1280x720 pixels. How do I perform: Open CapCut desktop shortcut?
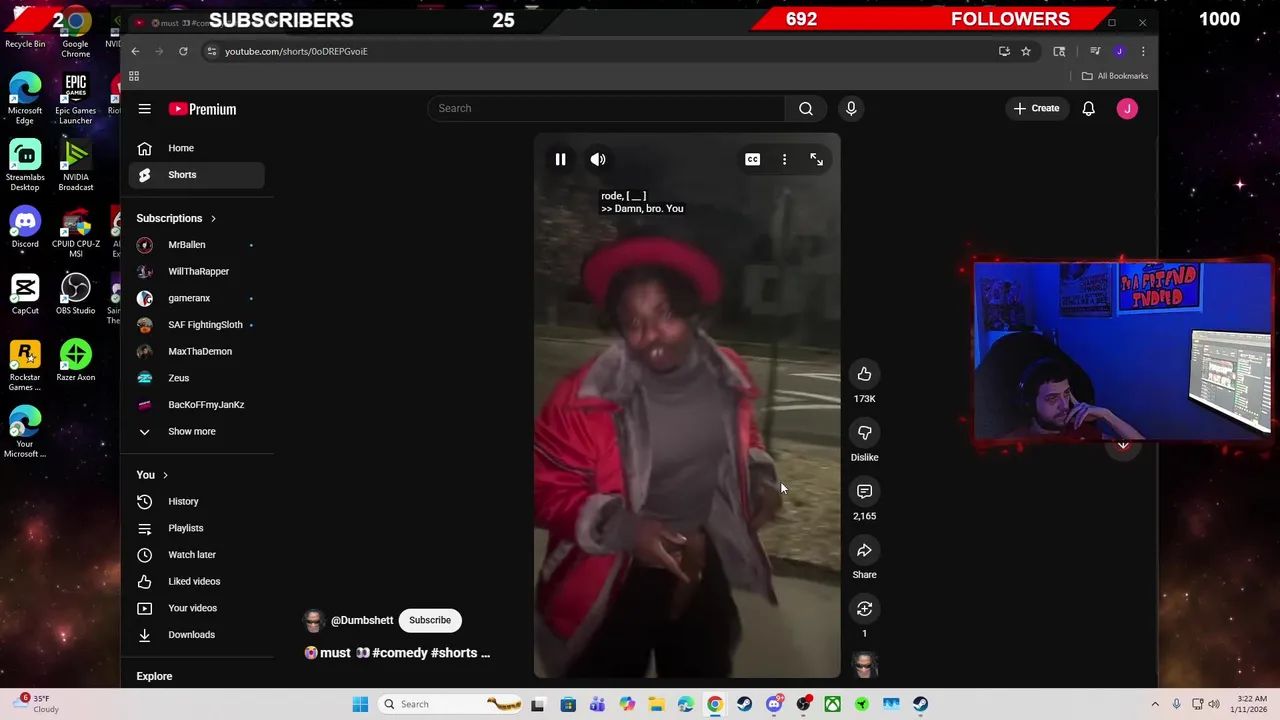pyautogui.click(x=25, y=295)
